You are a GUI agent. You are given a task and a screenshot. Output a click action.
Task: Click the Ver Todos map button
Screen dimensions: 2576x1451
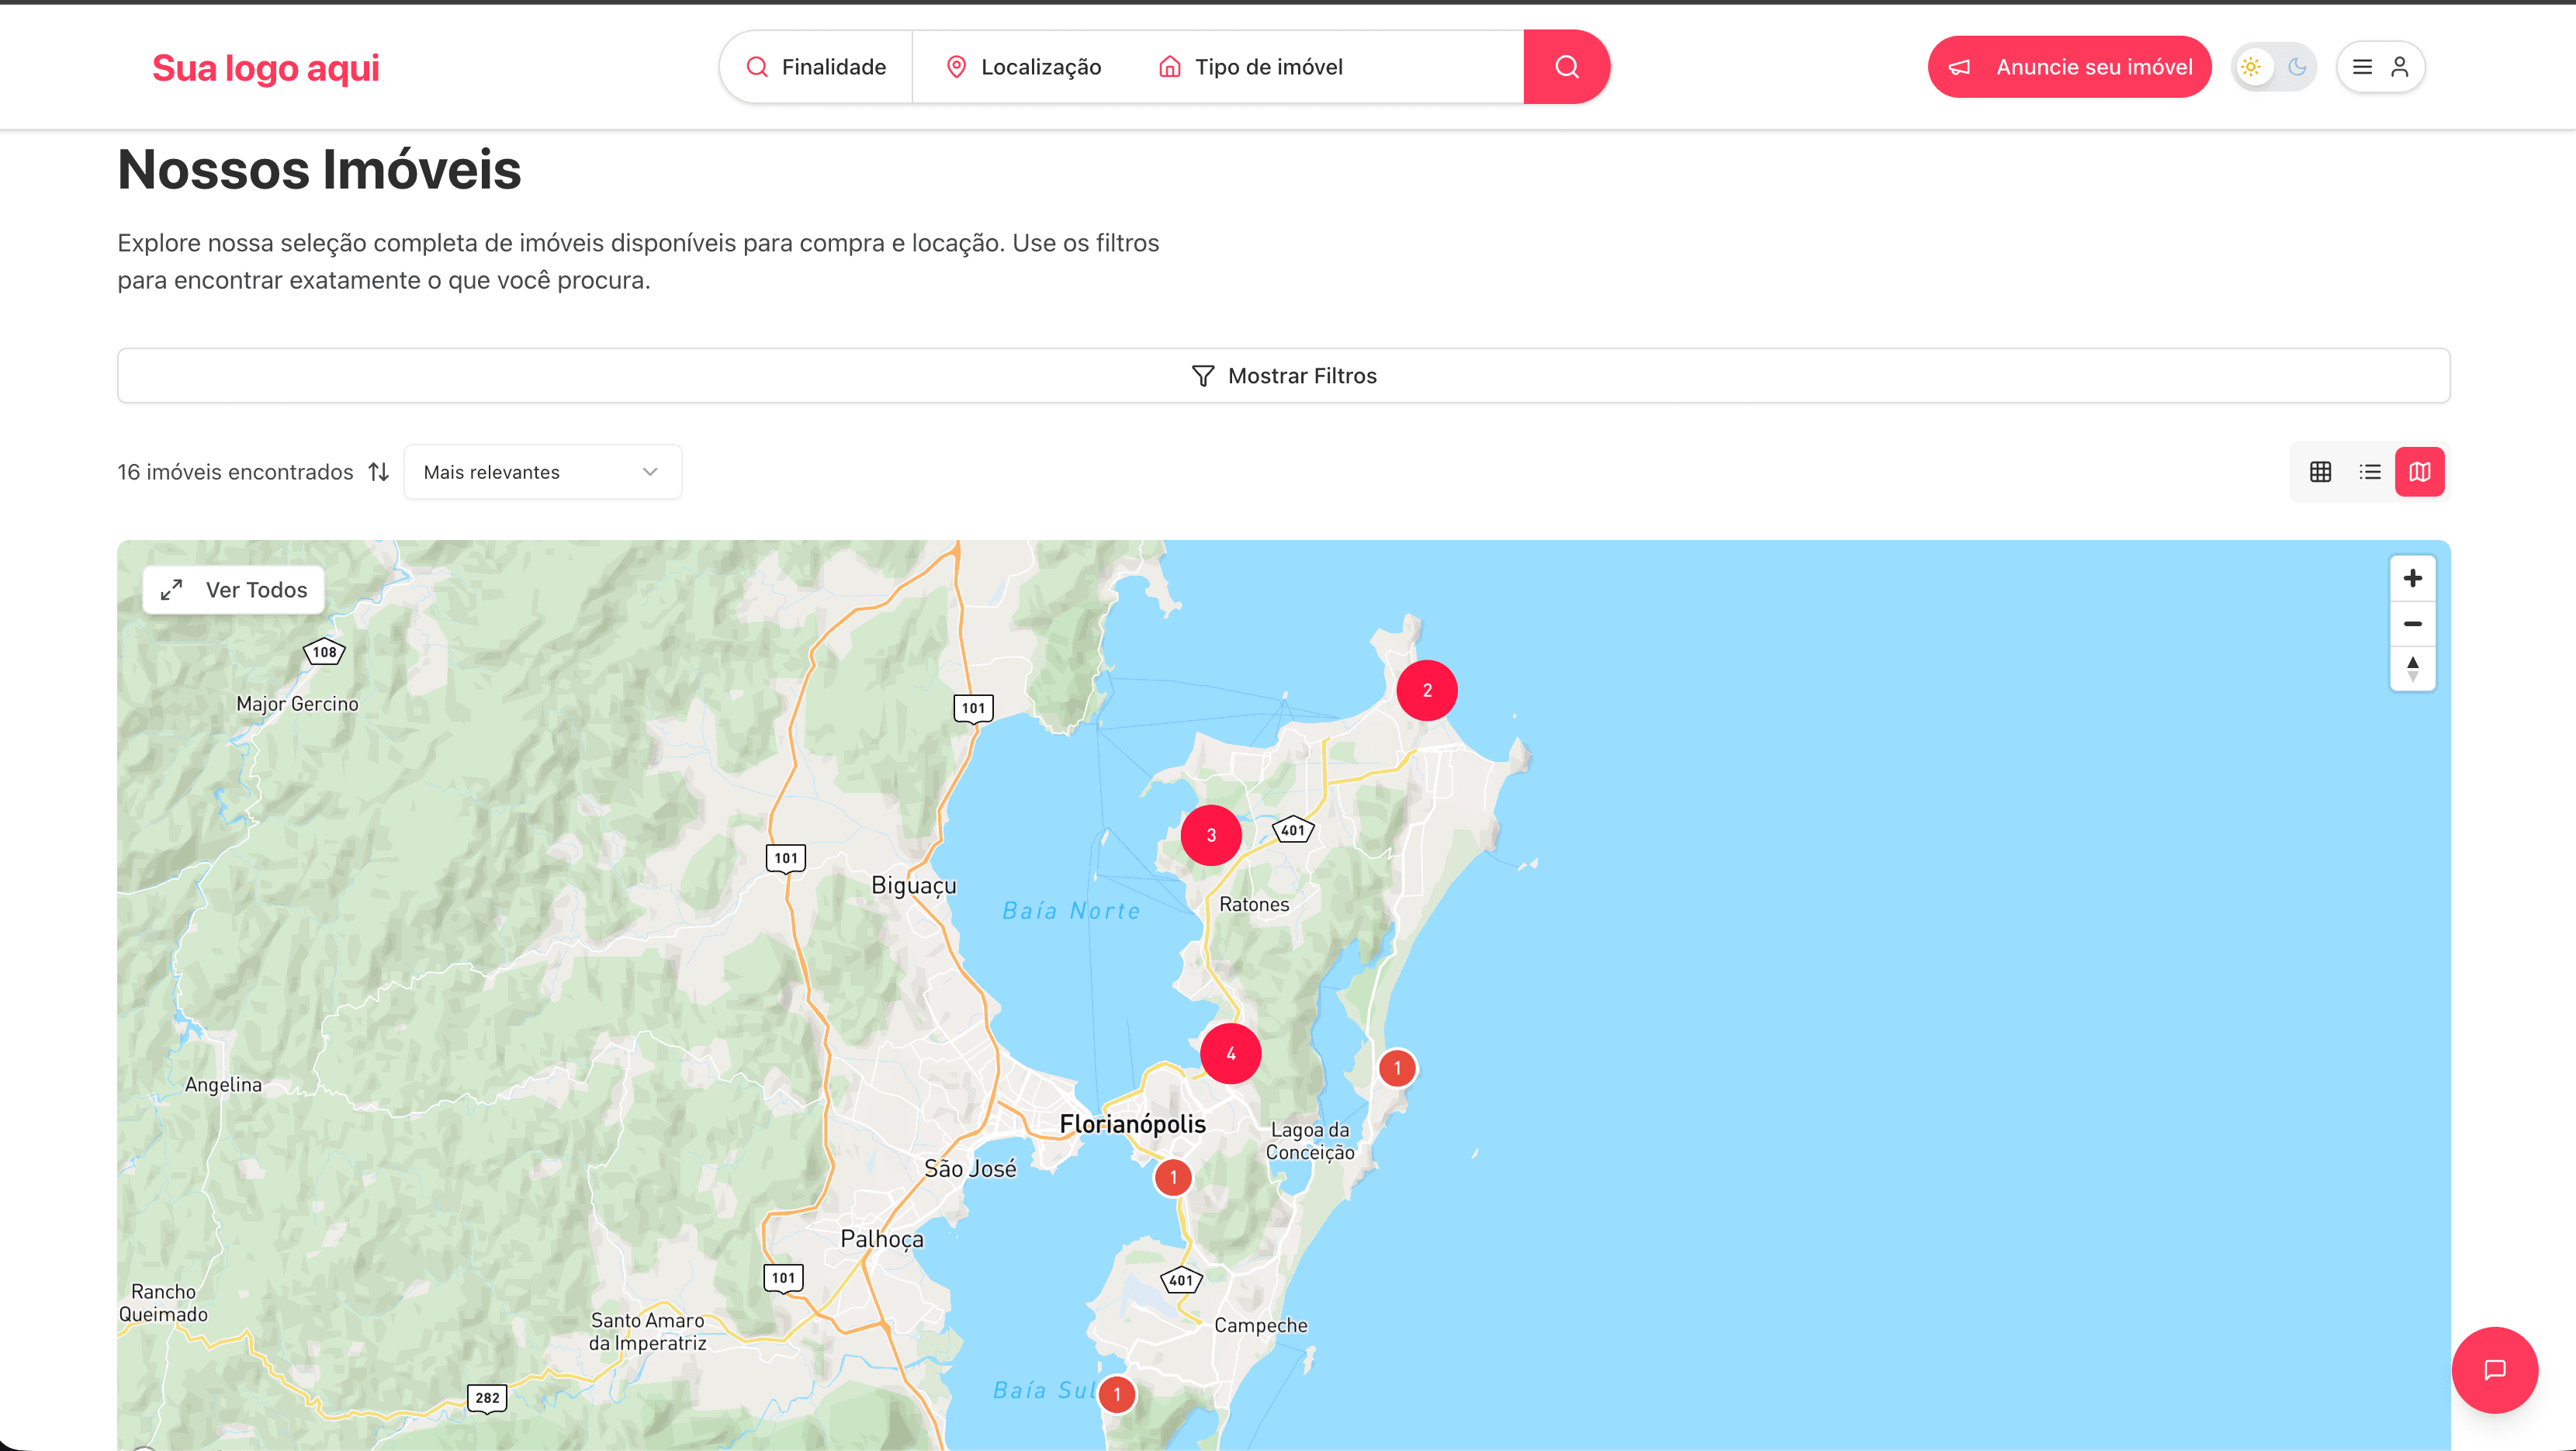pyautogui.click(x=232, y=589)
